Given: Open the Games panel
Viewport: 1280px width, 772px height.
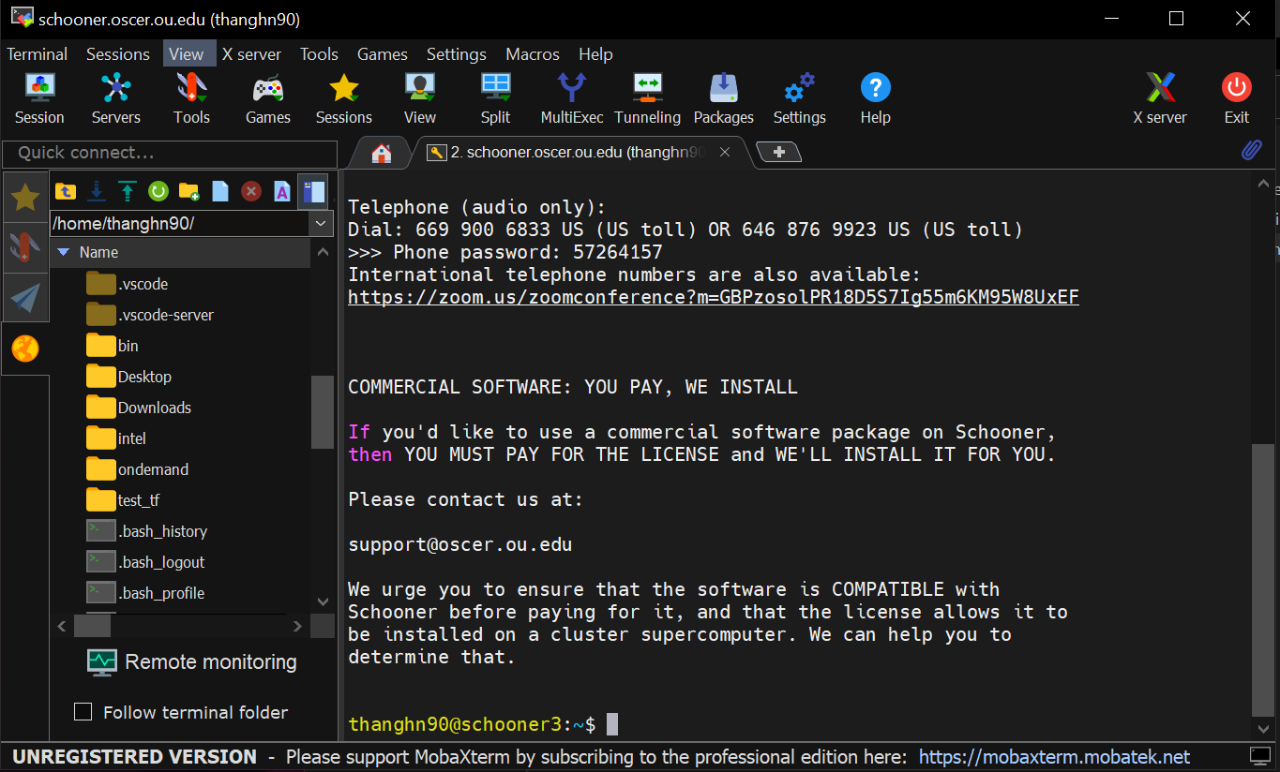Looking at the screenshot, I should (x=267, y=97).
